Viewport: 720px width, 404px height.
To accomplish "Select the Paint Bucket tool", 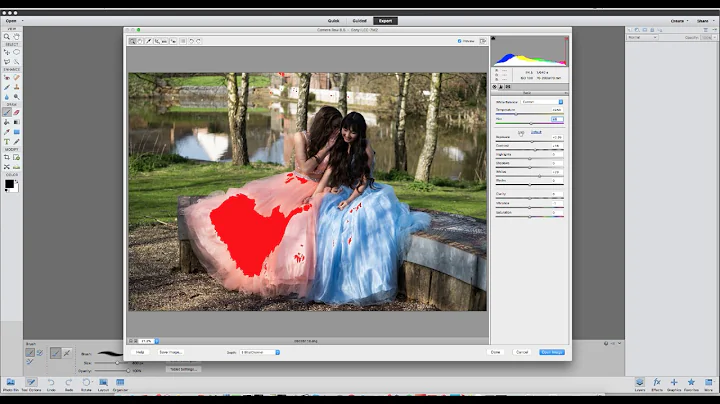I will pos(7,122).
